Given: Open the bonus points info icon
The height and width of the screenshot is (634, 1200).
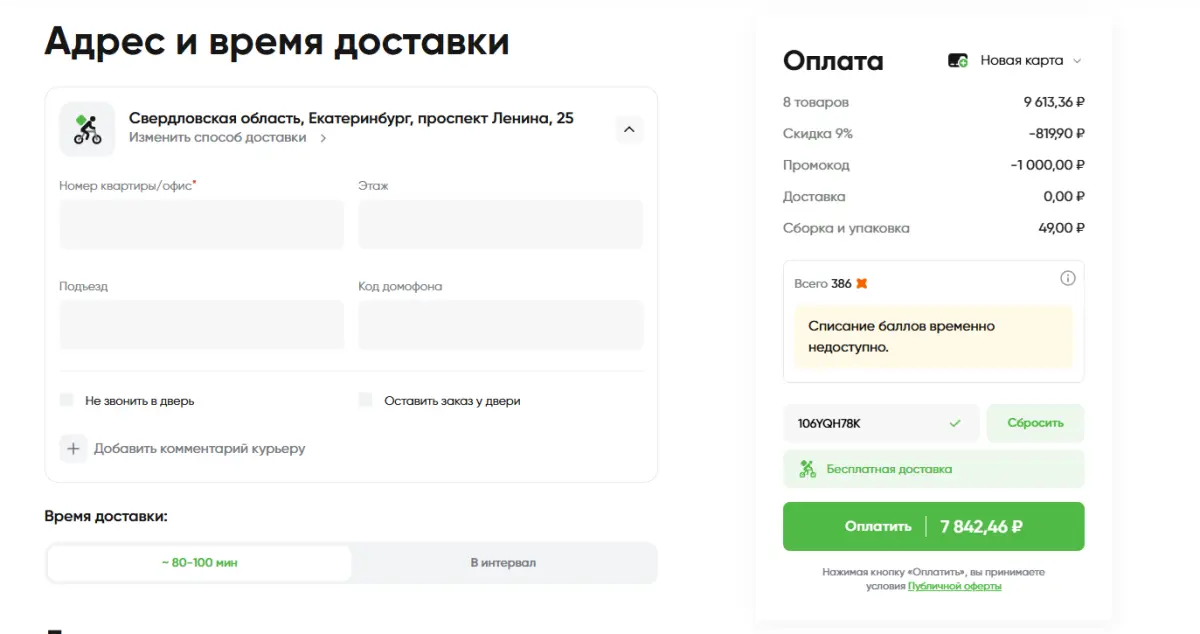Looking at the screenshot, I should [x=1067, y=278].
